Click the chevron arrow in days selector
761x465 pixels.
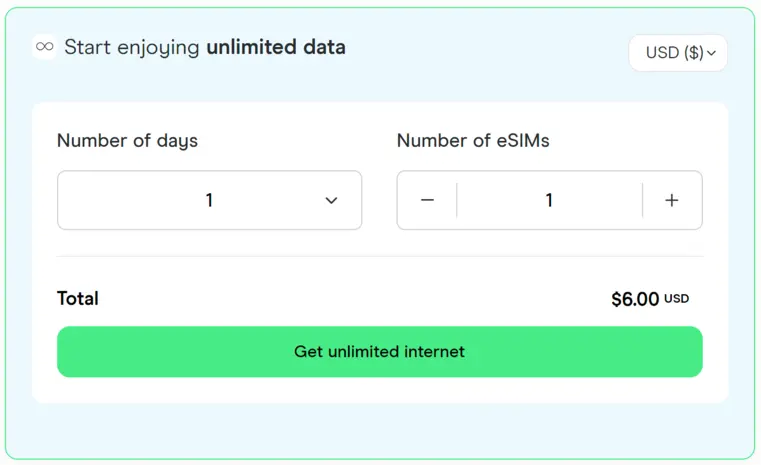(331, 200)
